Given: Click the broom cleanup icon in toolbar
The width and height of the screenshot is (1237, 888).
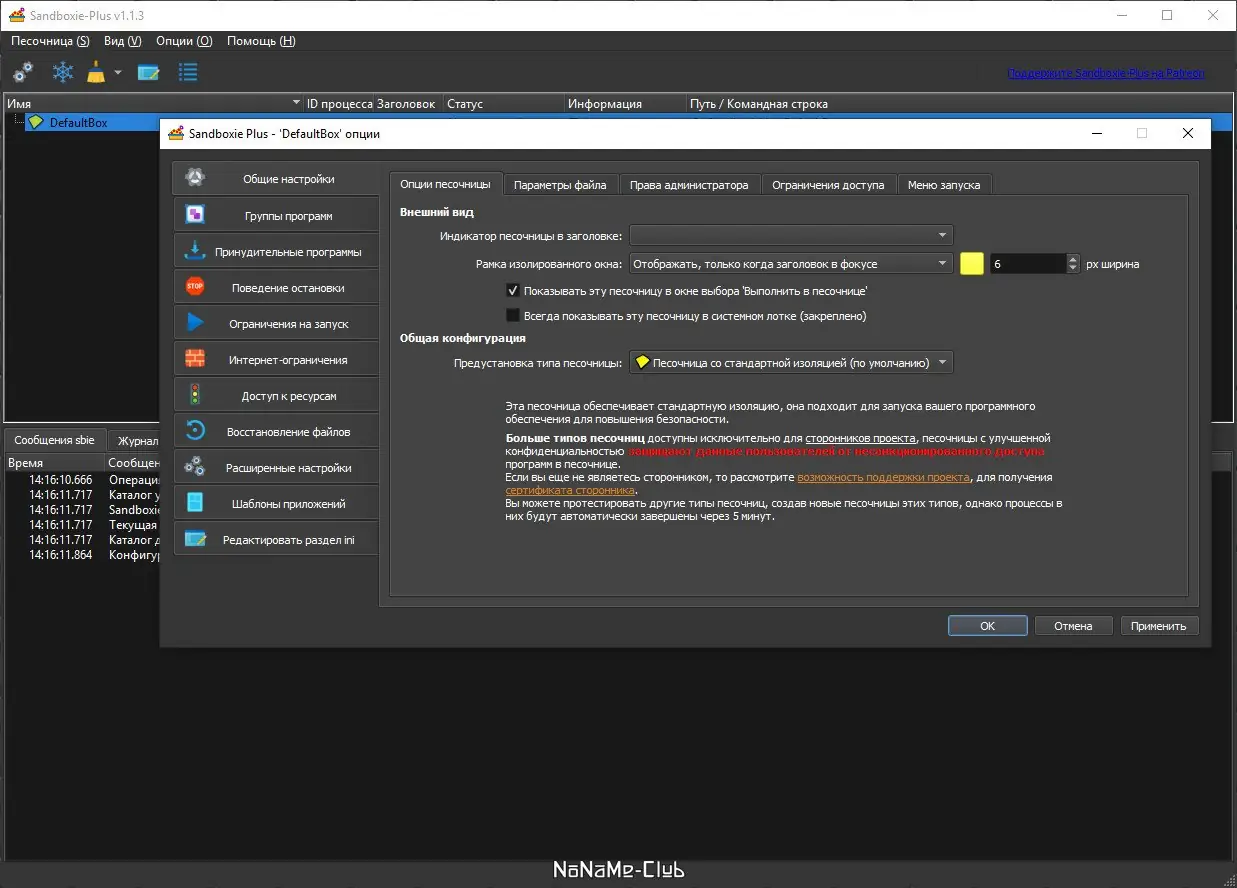Looking at the screenshot, I should click(96, 72).
